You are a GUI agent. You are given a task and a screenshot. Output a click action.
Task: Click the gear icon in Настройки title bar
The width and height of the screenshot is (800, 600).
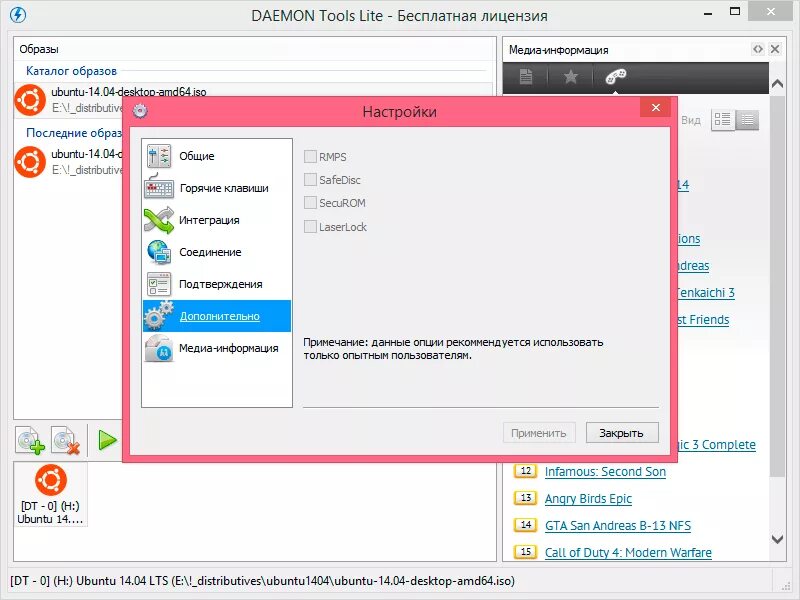(x=140, y=111)
